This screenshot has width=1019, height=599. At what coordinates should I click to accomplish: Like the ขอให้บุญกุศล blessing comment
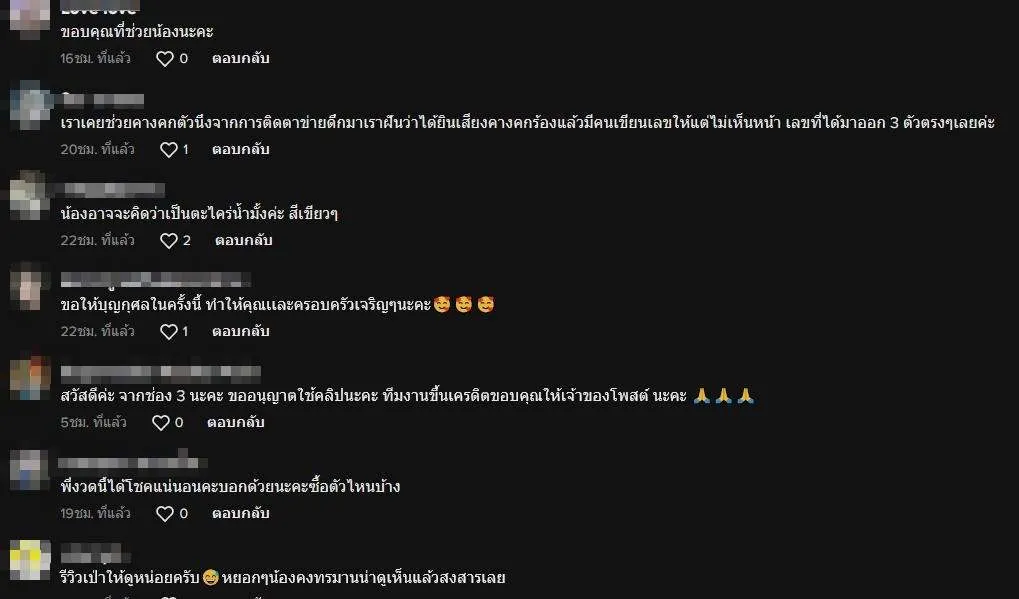[169, 332]
